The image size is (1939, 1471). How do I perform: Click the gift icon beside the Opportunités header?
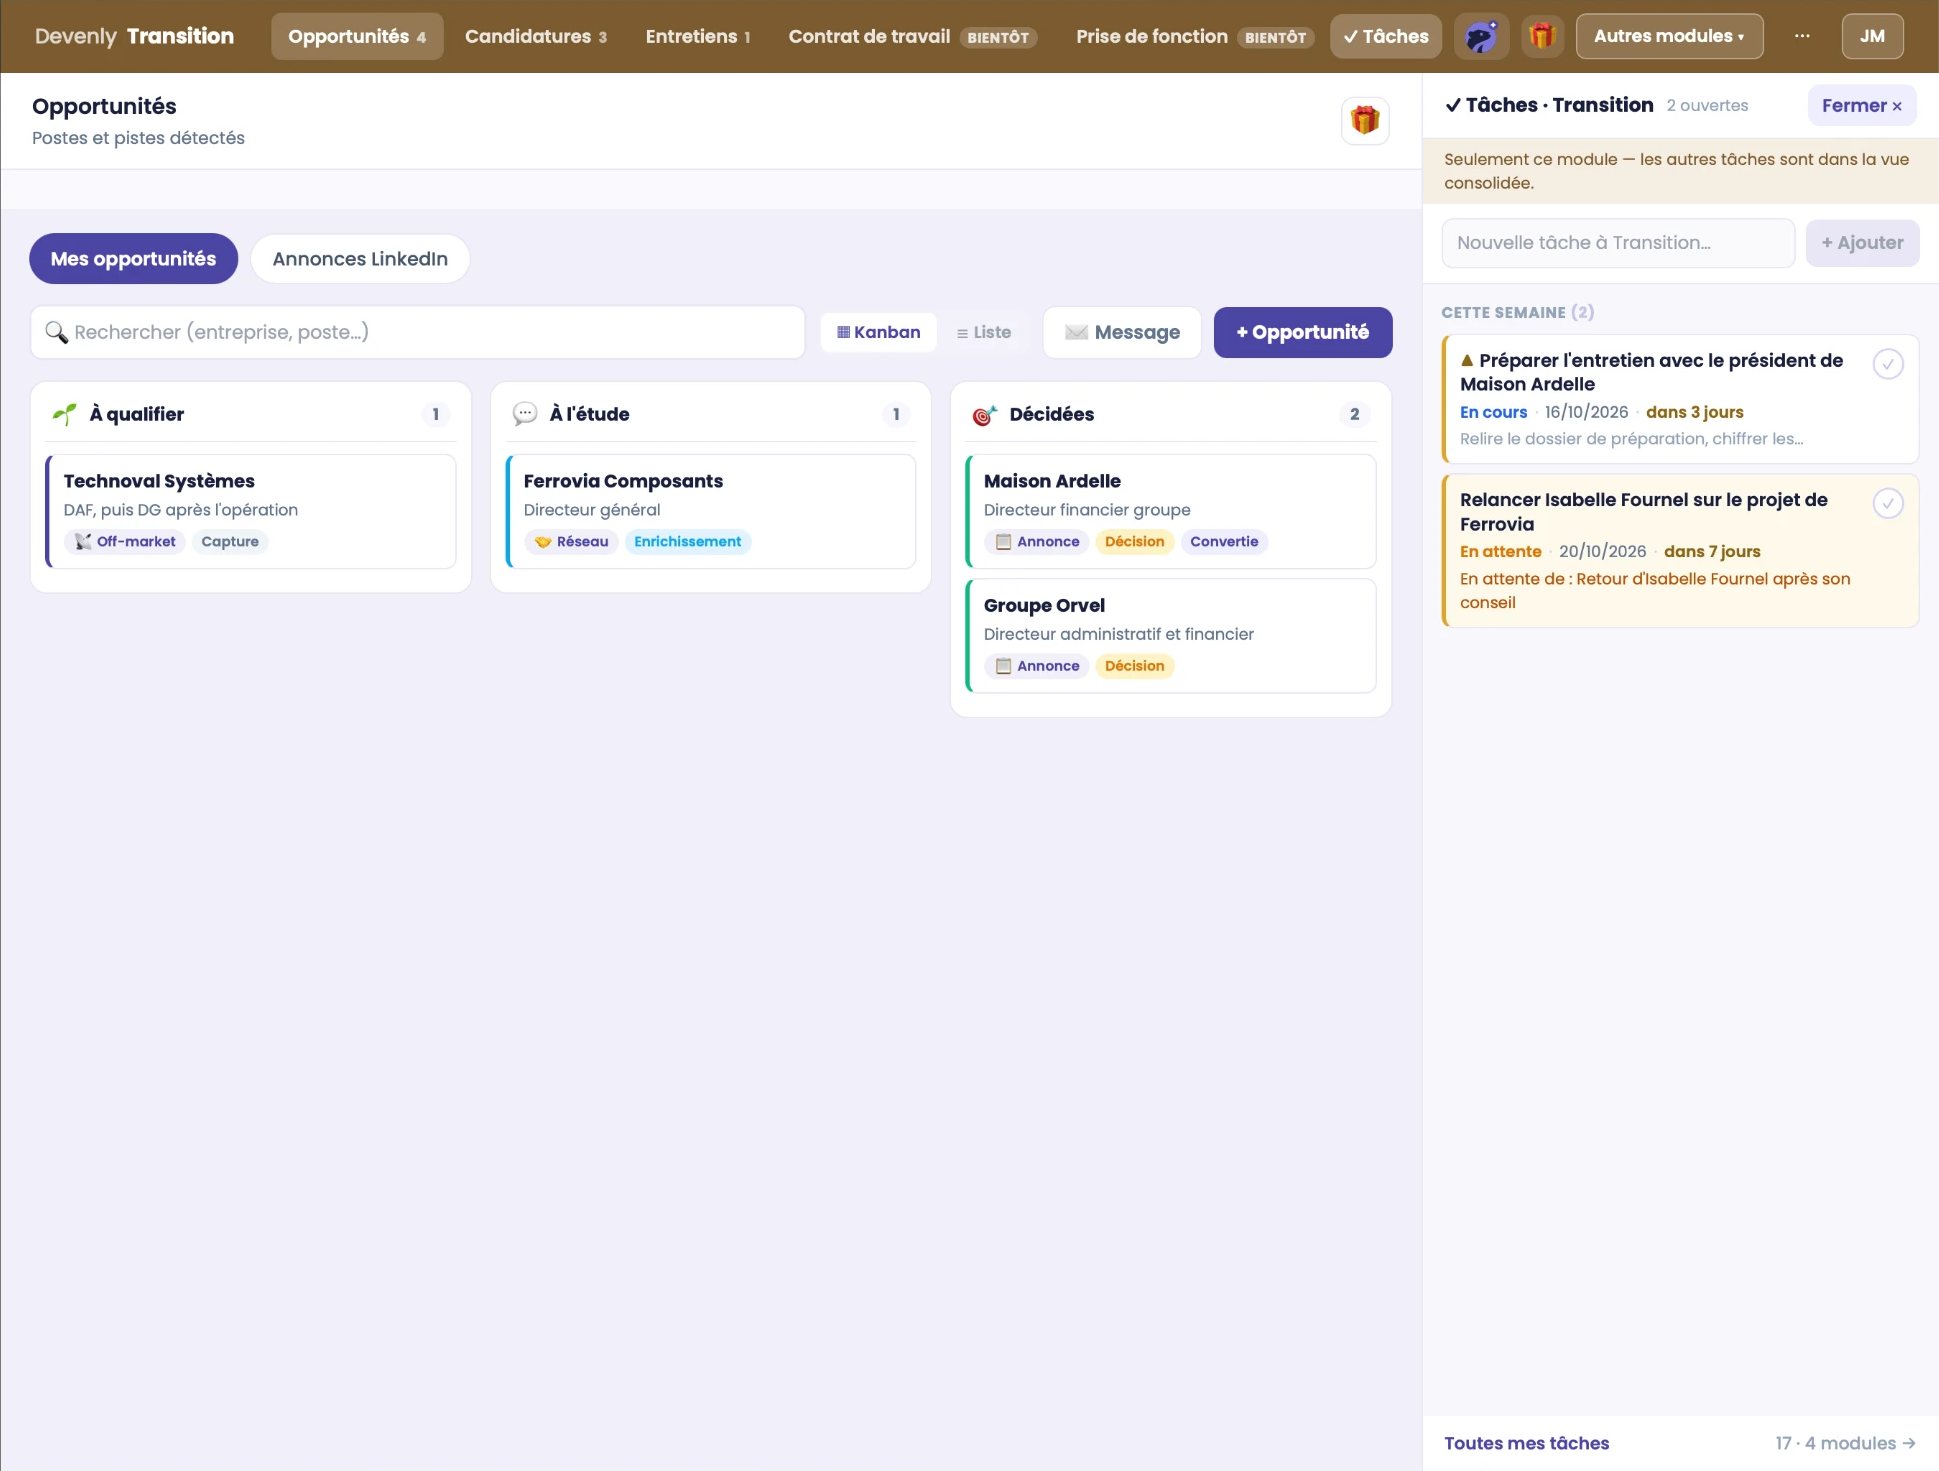tap(1365, 121)
